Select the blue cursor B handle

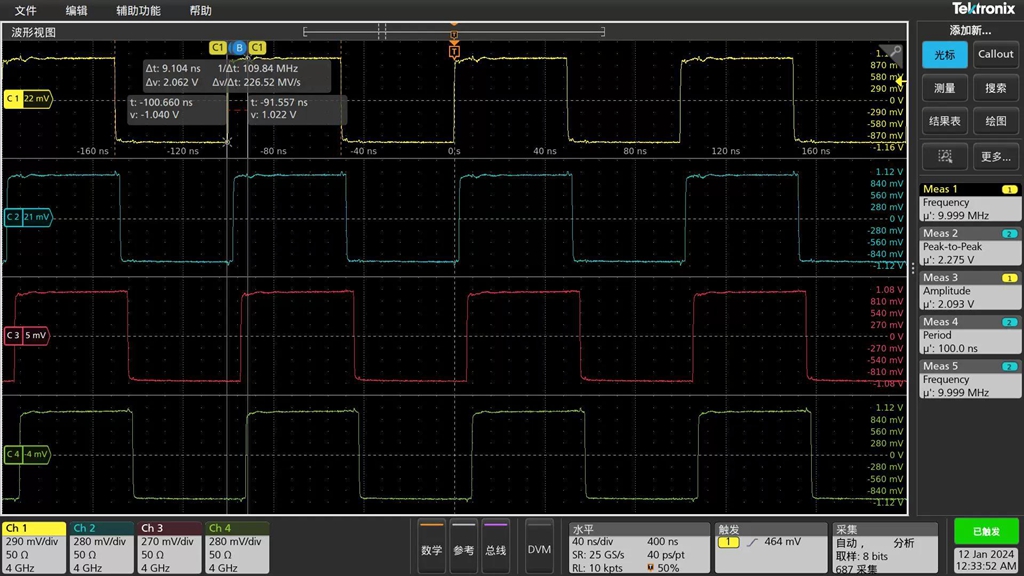point(238,48)
